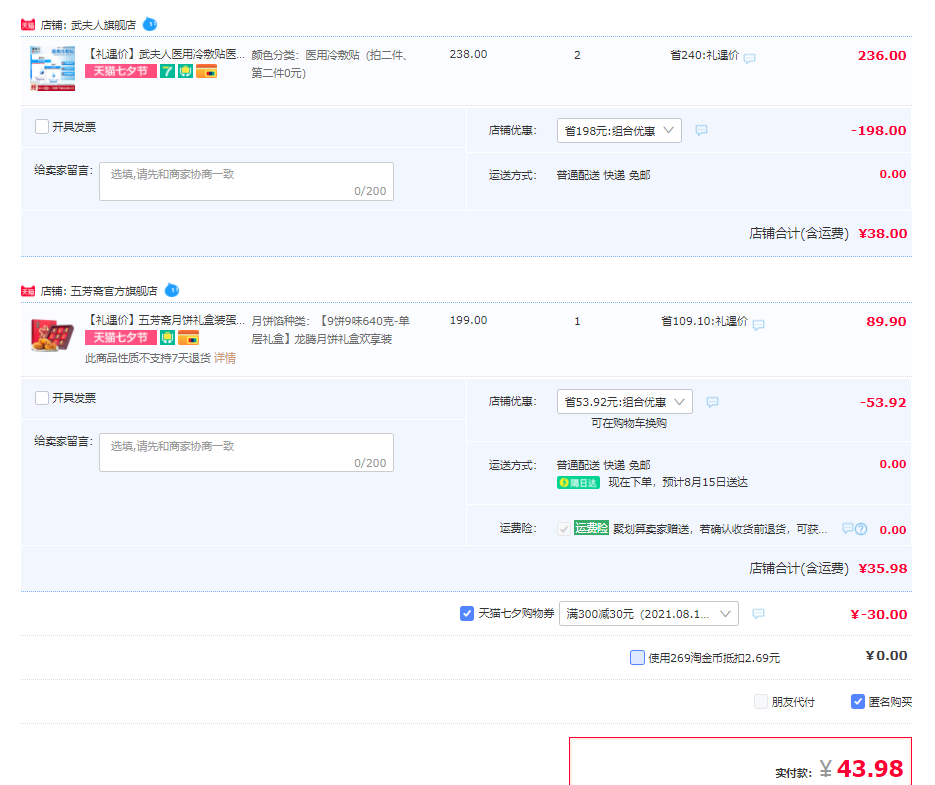Click the 89.90 item subtotal
The width and height of the screenshot is (935, 785).
886,322
